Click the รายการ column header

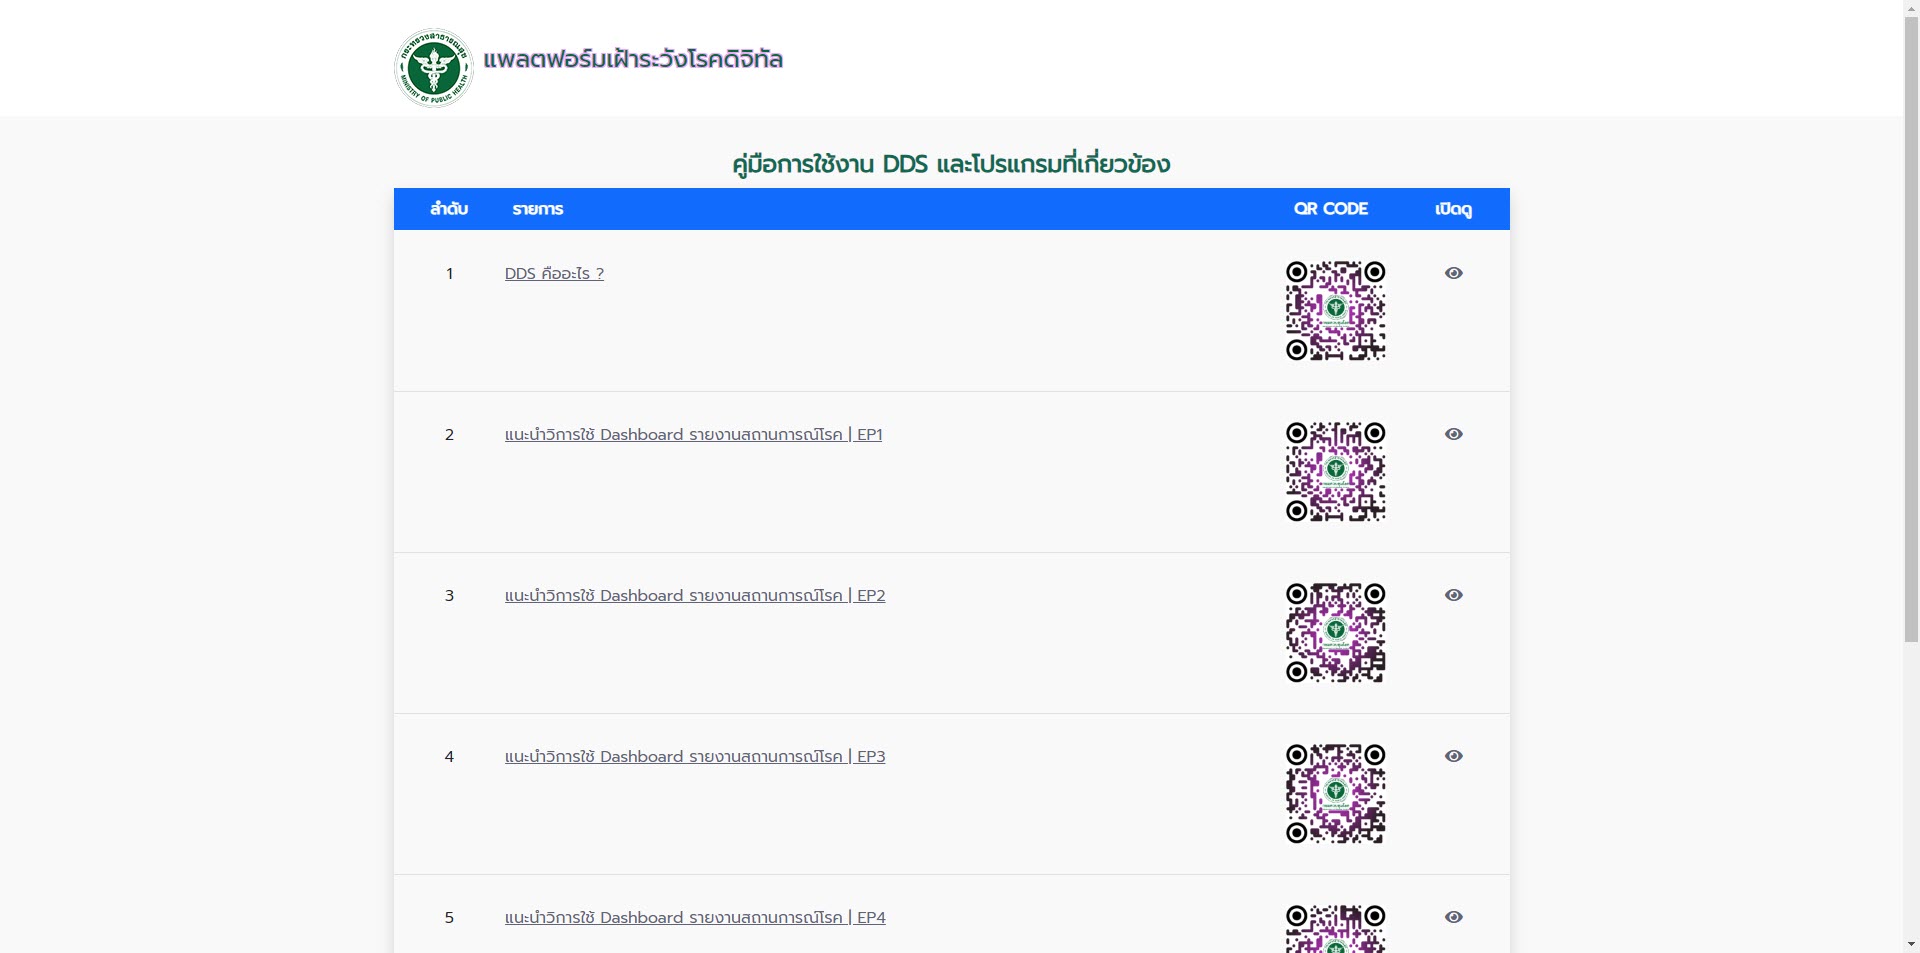538,209
